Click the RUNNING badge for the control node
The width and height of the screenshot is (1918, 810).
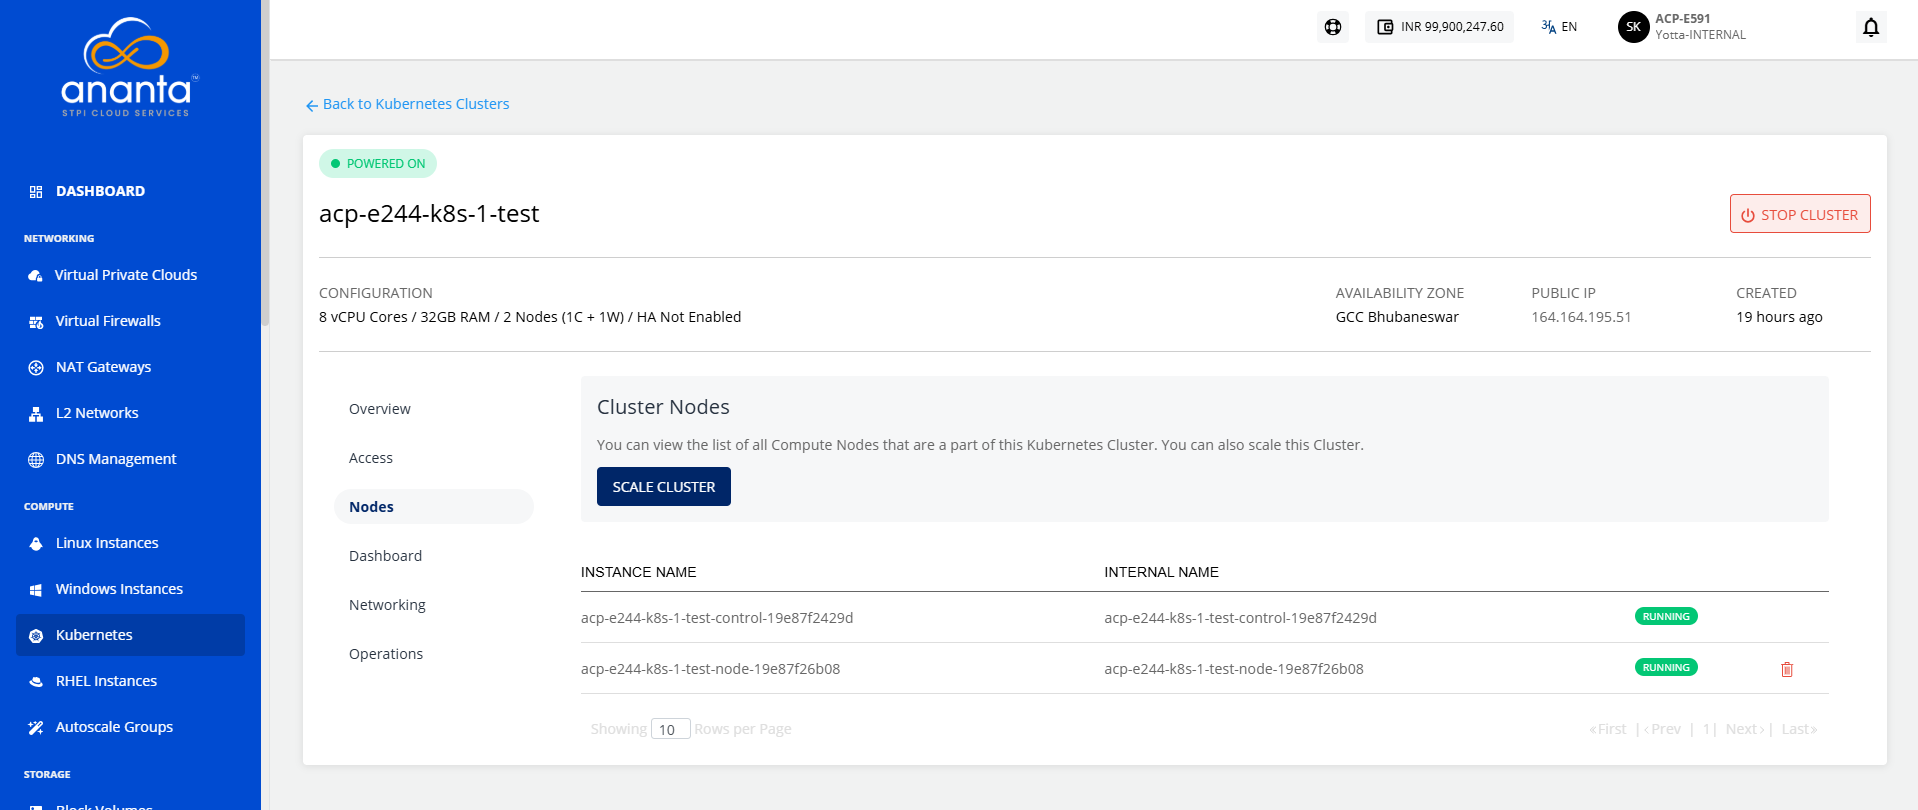[1666, 616]
